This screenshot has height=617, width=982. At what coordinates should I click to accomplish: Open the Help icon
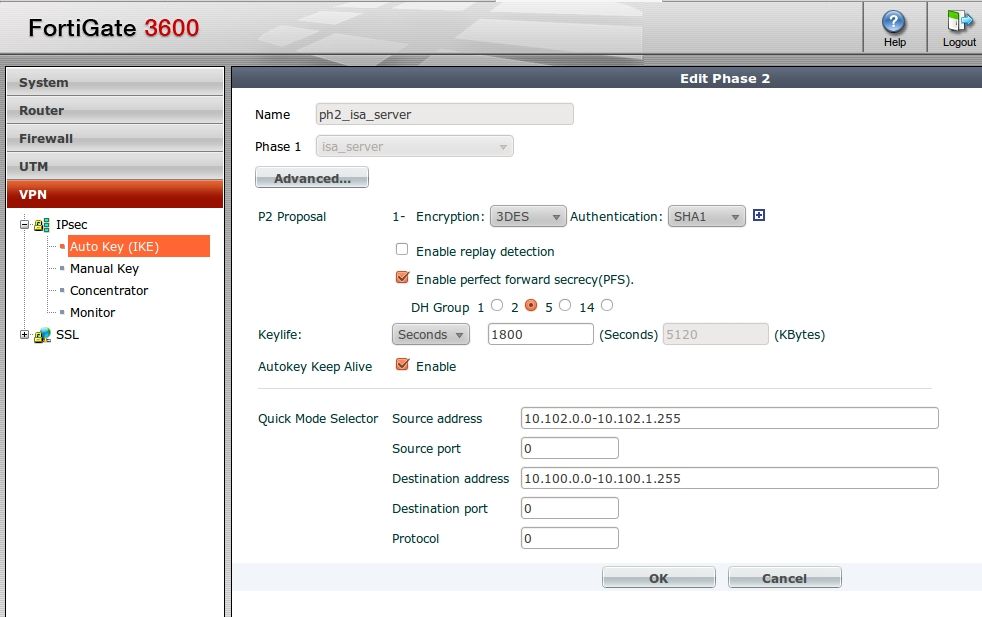tap(894, 23)
